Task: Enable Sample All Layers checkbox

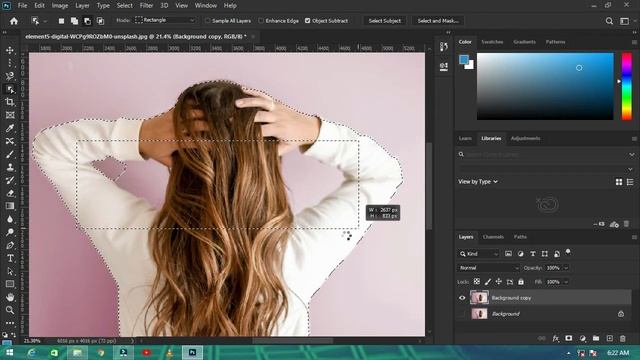Action: (207, 21)
